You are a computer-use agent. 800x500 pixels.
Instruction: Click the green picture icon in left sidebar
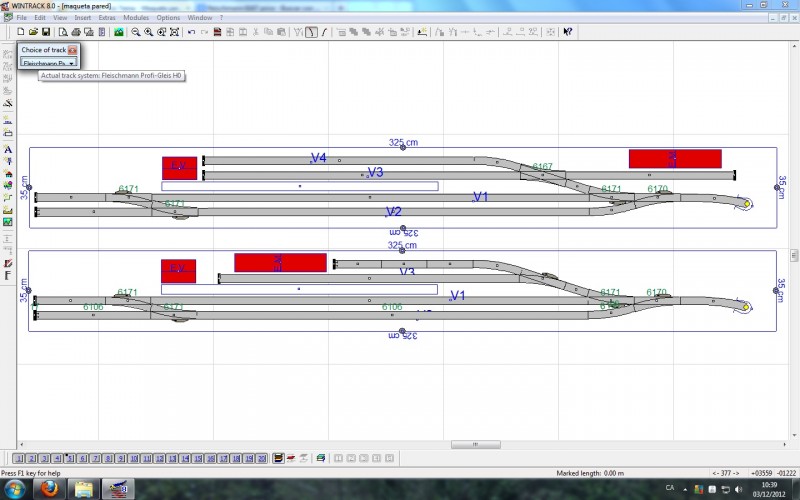[x=8, y=222]
